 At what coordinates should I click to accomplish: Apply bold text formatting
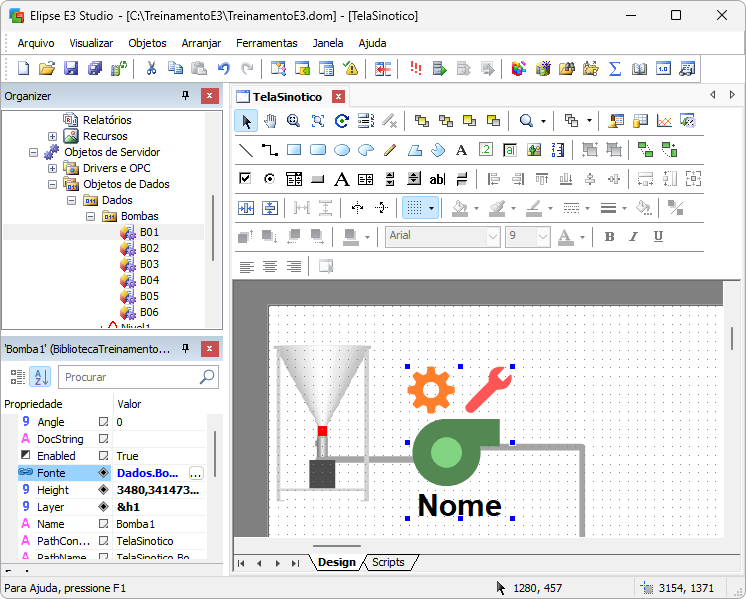(x=609, y=237)
